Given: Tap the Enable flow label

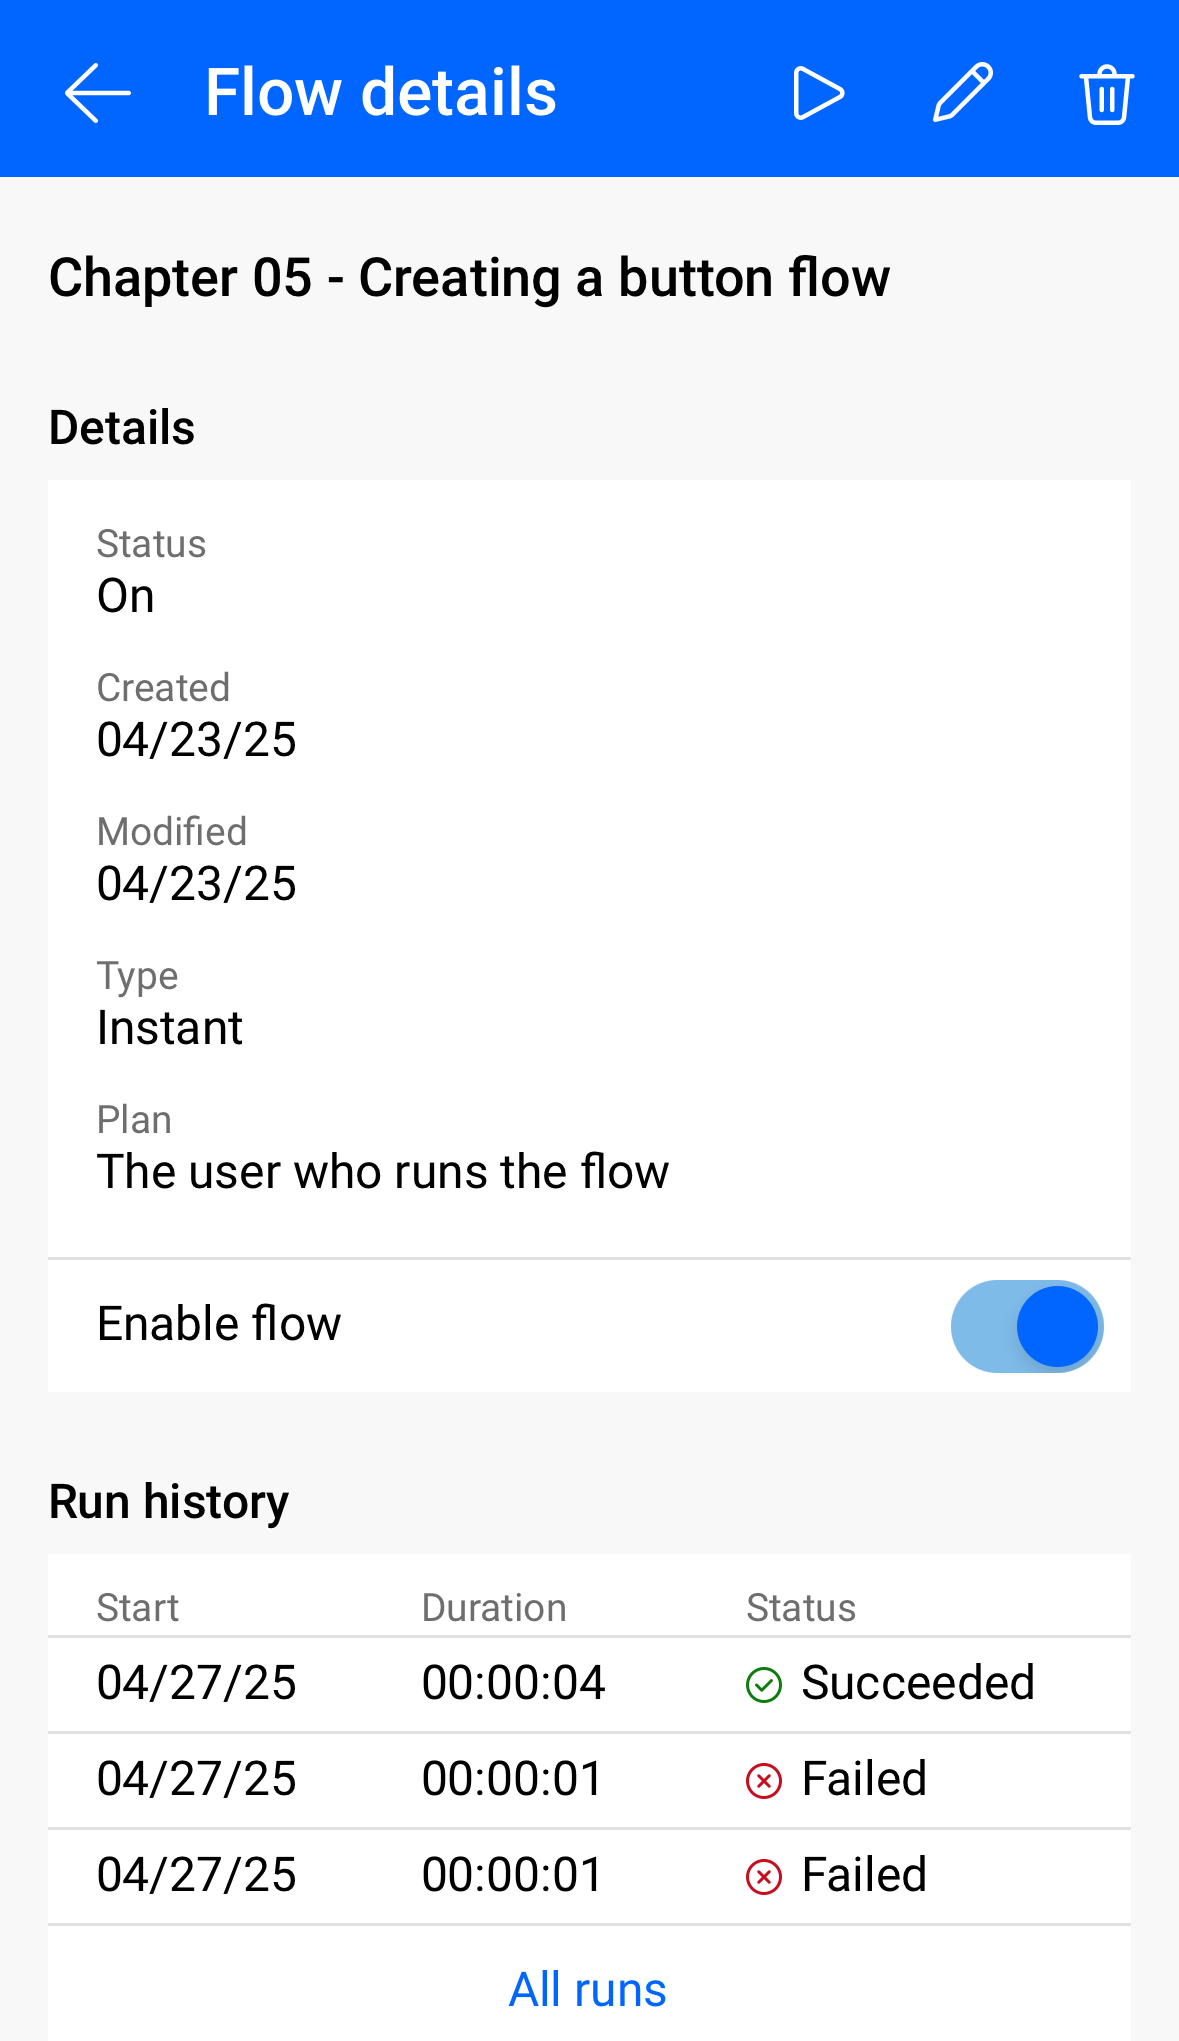Looking at the screenshot, I should pyautogui.click(x=219, y=1324).
